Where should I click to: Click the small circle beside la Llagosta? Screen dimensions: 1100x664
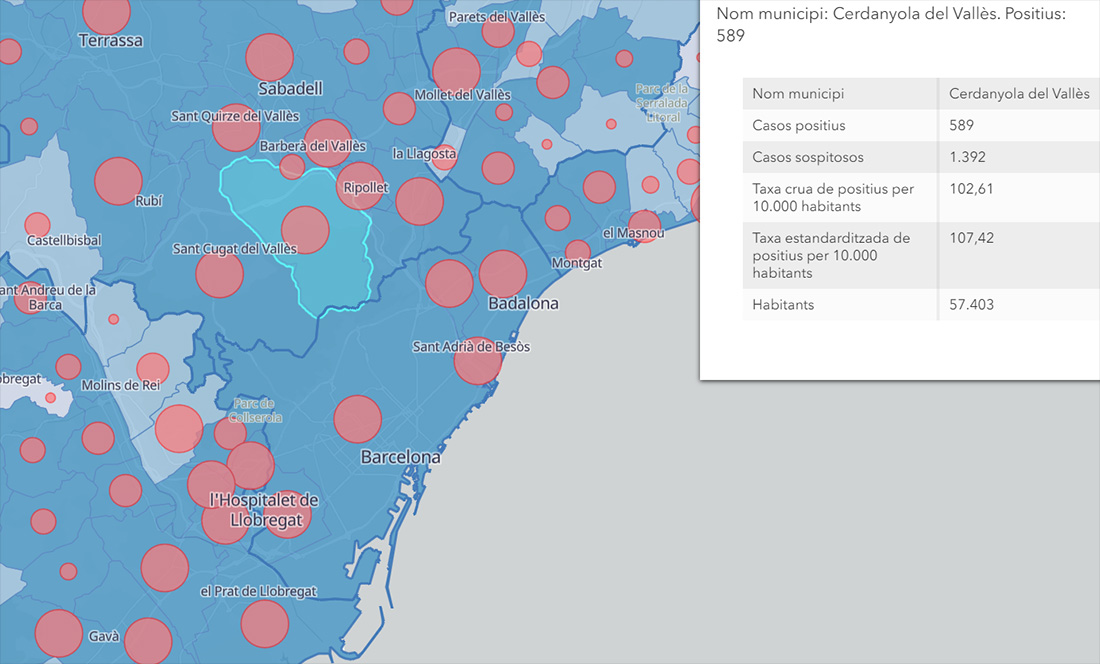tap(445, 154)
